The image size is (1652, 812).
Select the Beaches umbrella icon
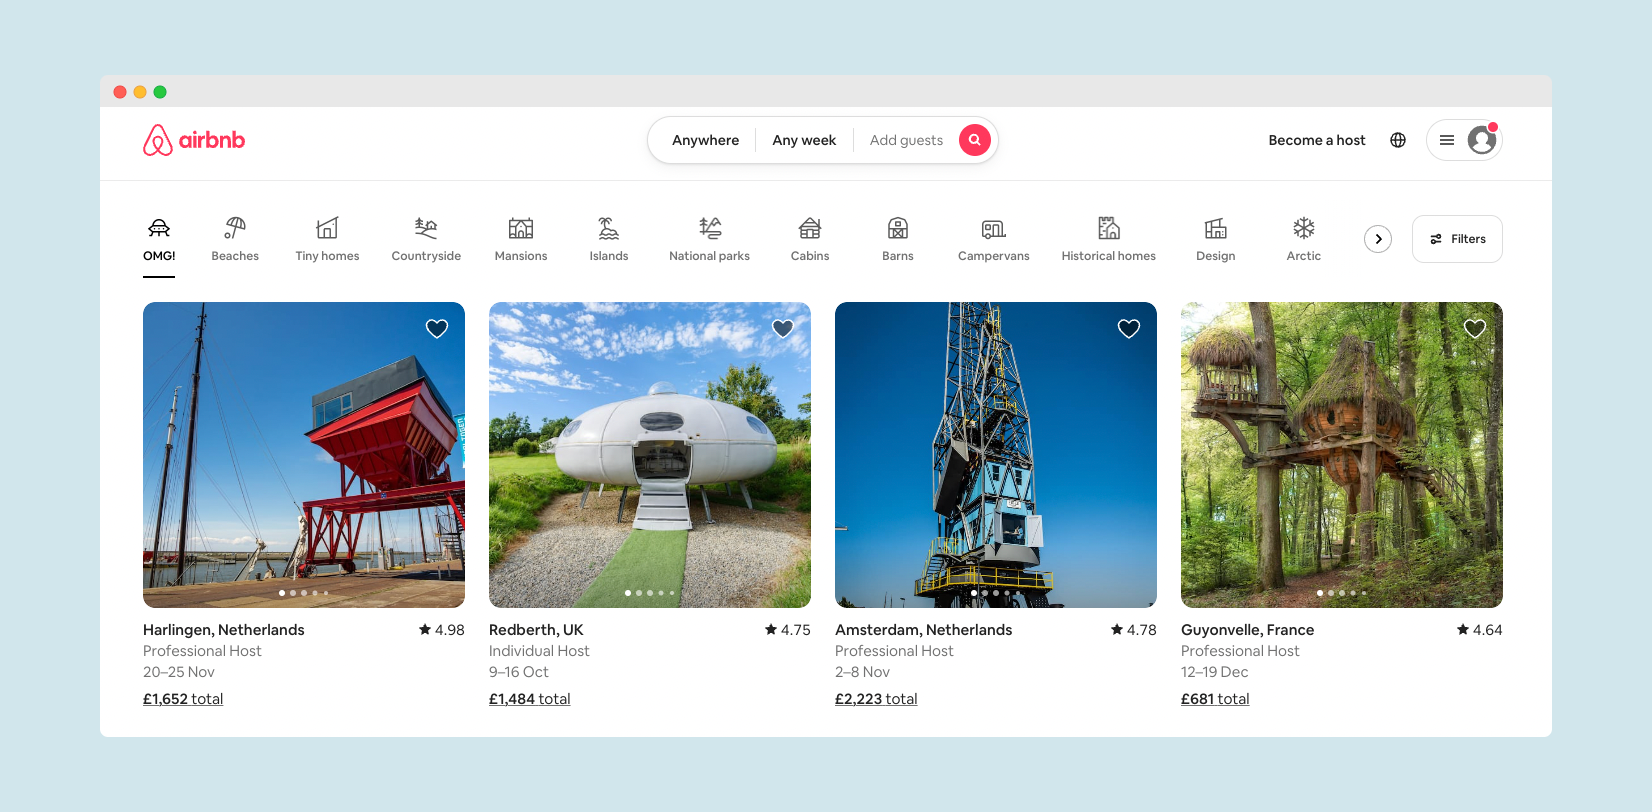[235, 228]
